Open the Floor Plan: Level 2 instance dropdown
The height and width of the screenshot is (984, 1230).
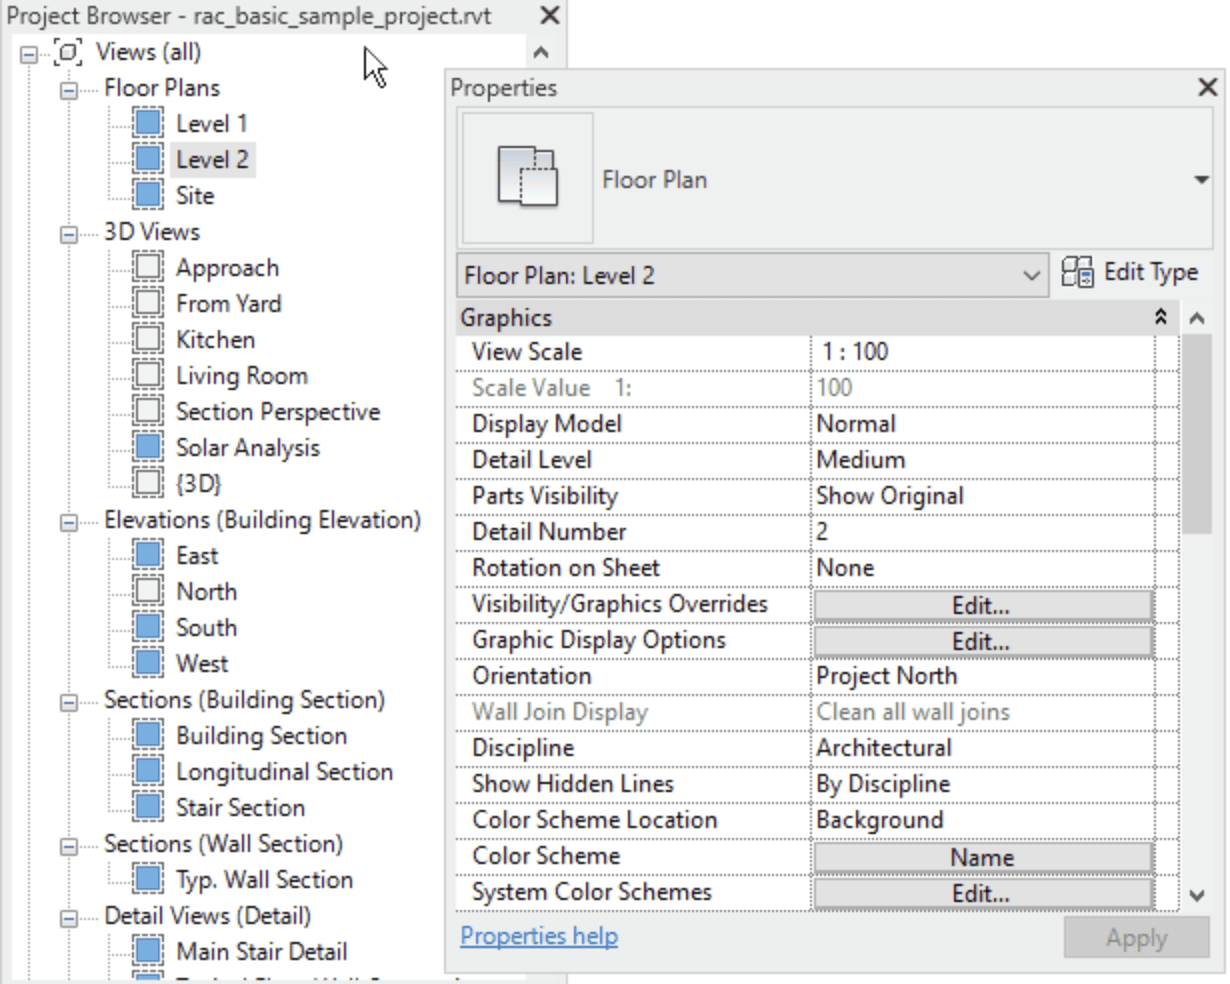coord(1032,276)
